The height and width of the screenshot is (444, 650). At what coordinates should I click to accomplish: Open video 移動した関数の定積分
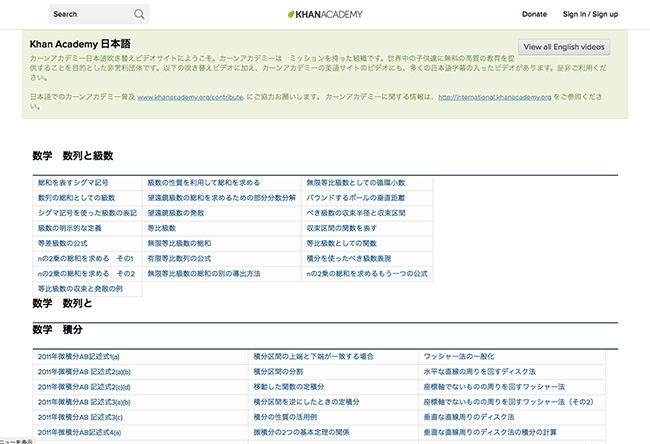click(289, 387)
